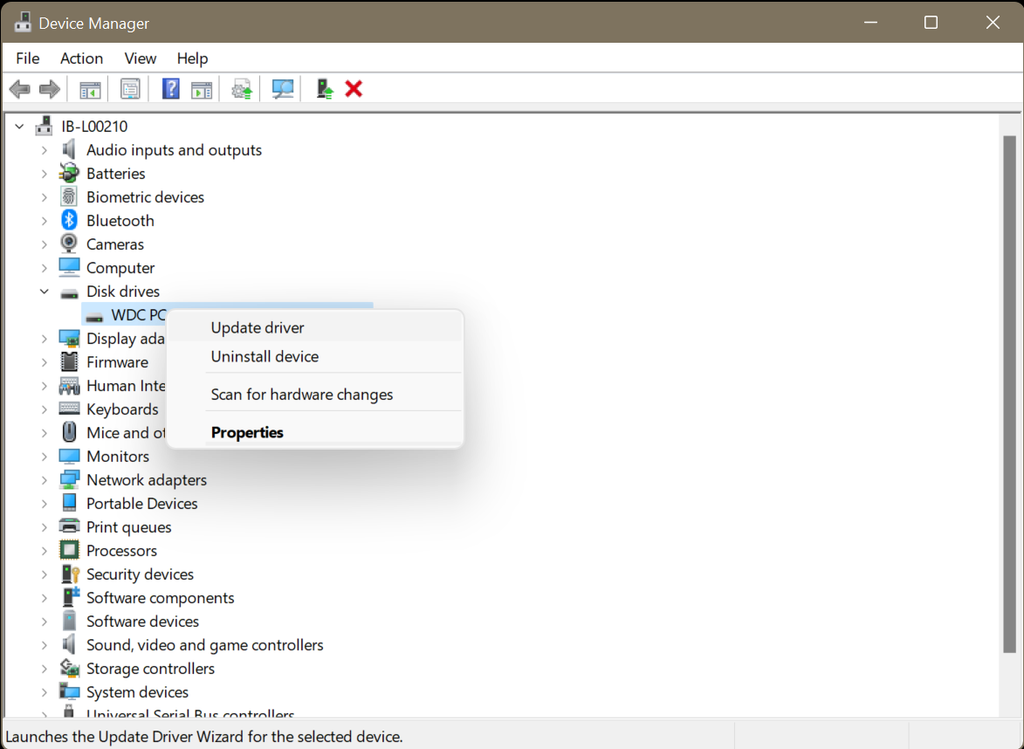Expand the Software devices chevron
1024x749 pixels.
(x=44, y=621)
